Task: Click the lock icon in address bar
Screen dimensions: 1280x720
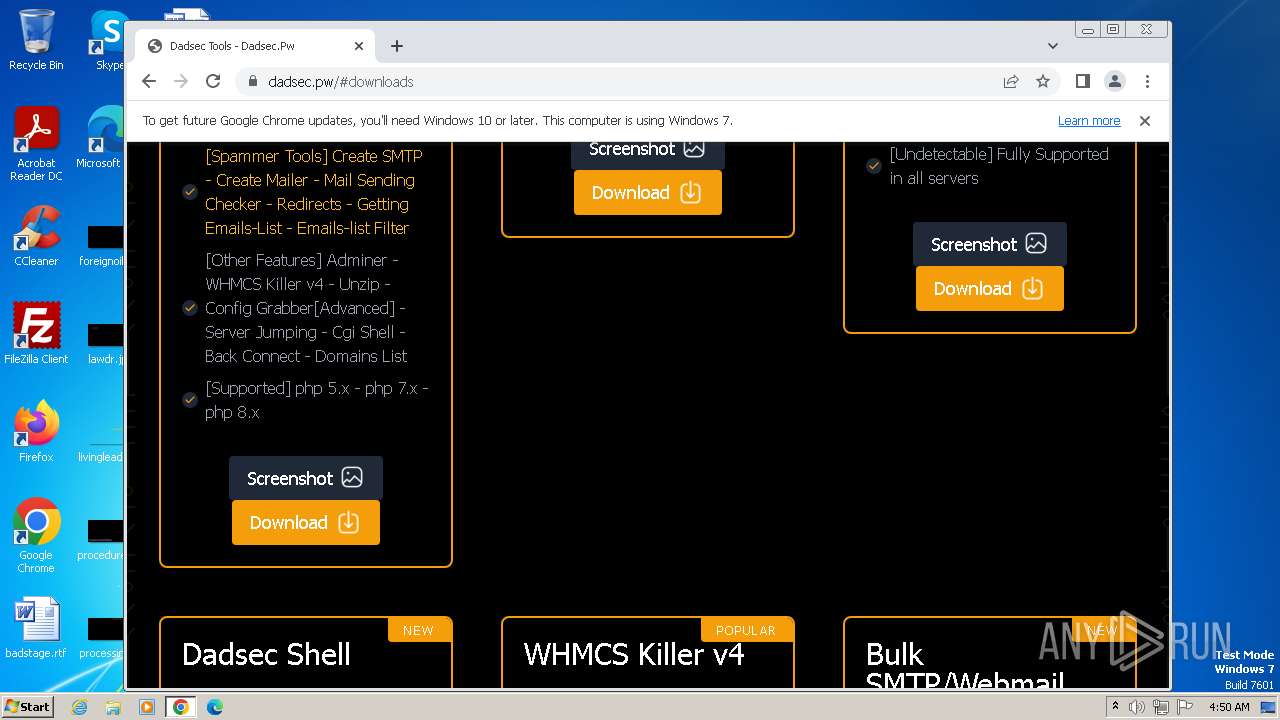Action: (253, 82)
